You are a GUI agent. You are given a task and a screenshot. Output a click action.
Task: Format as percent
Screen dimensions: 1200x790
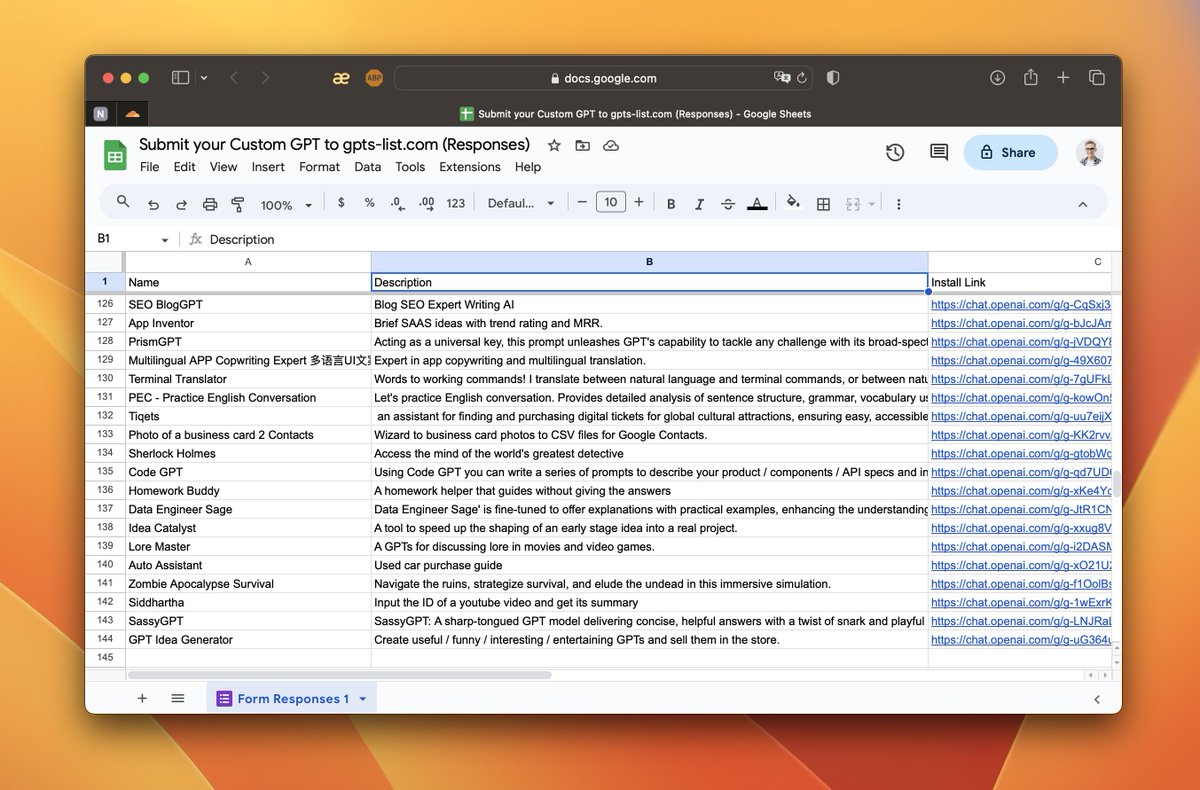point(369,203)
